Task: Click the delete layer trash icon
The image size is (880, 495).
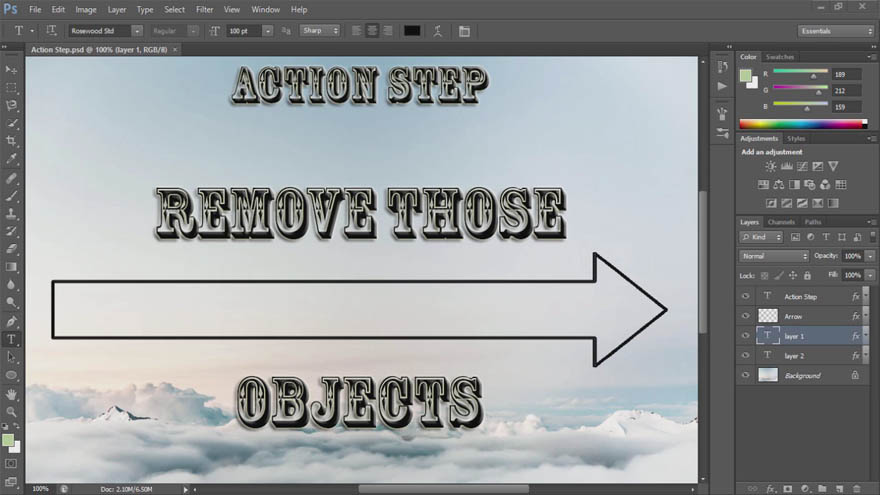Action: click(856, 489)
